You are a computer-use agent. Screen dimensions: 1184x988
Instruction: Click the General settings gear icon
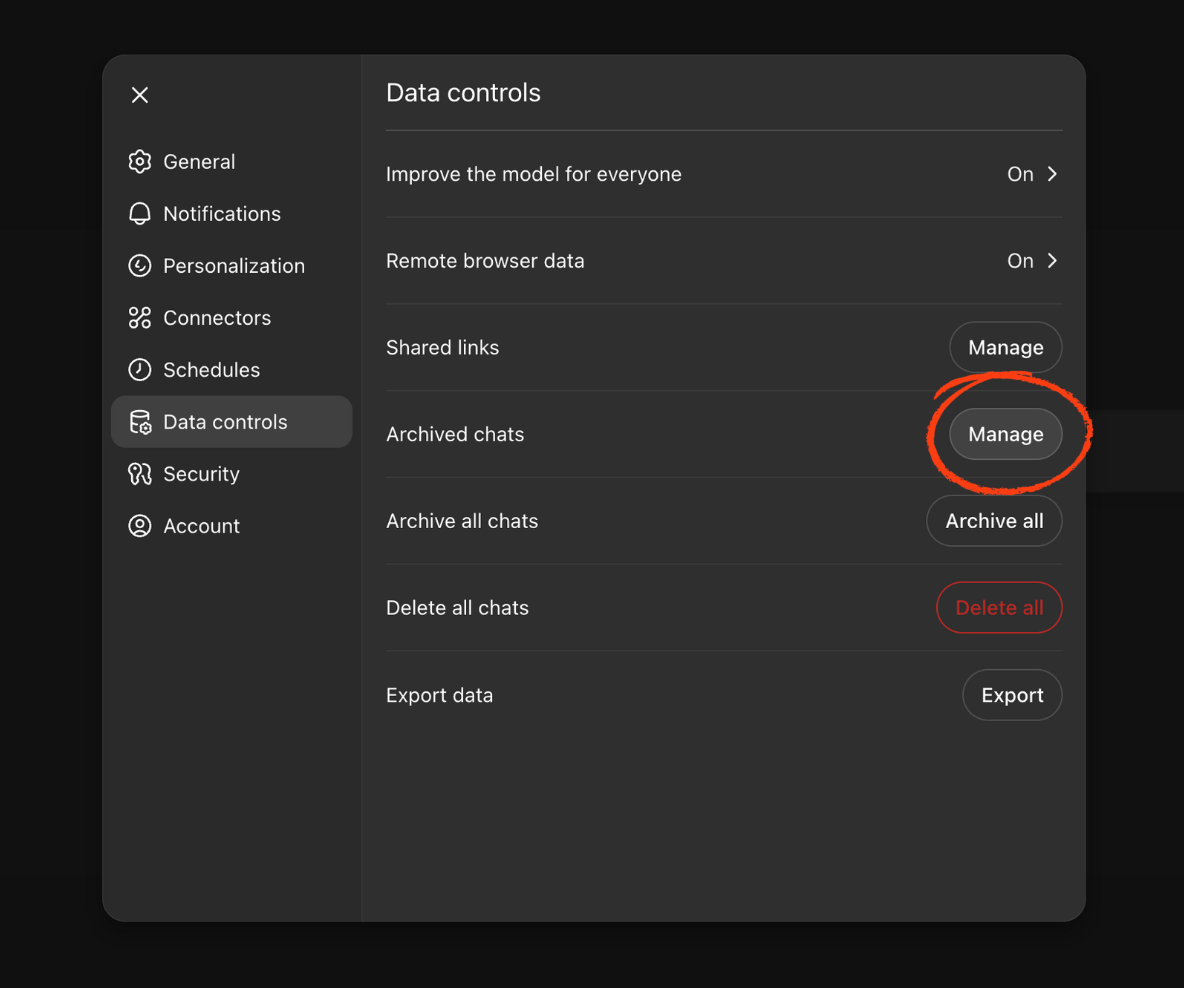[x=140, y=161]
